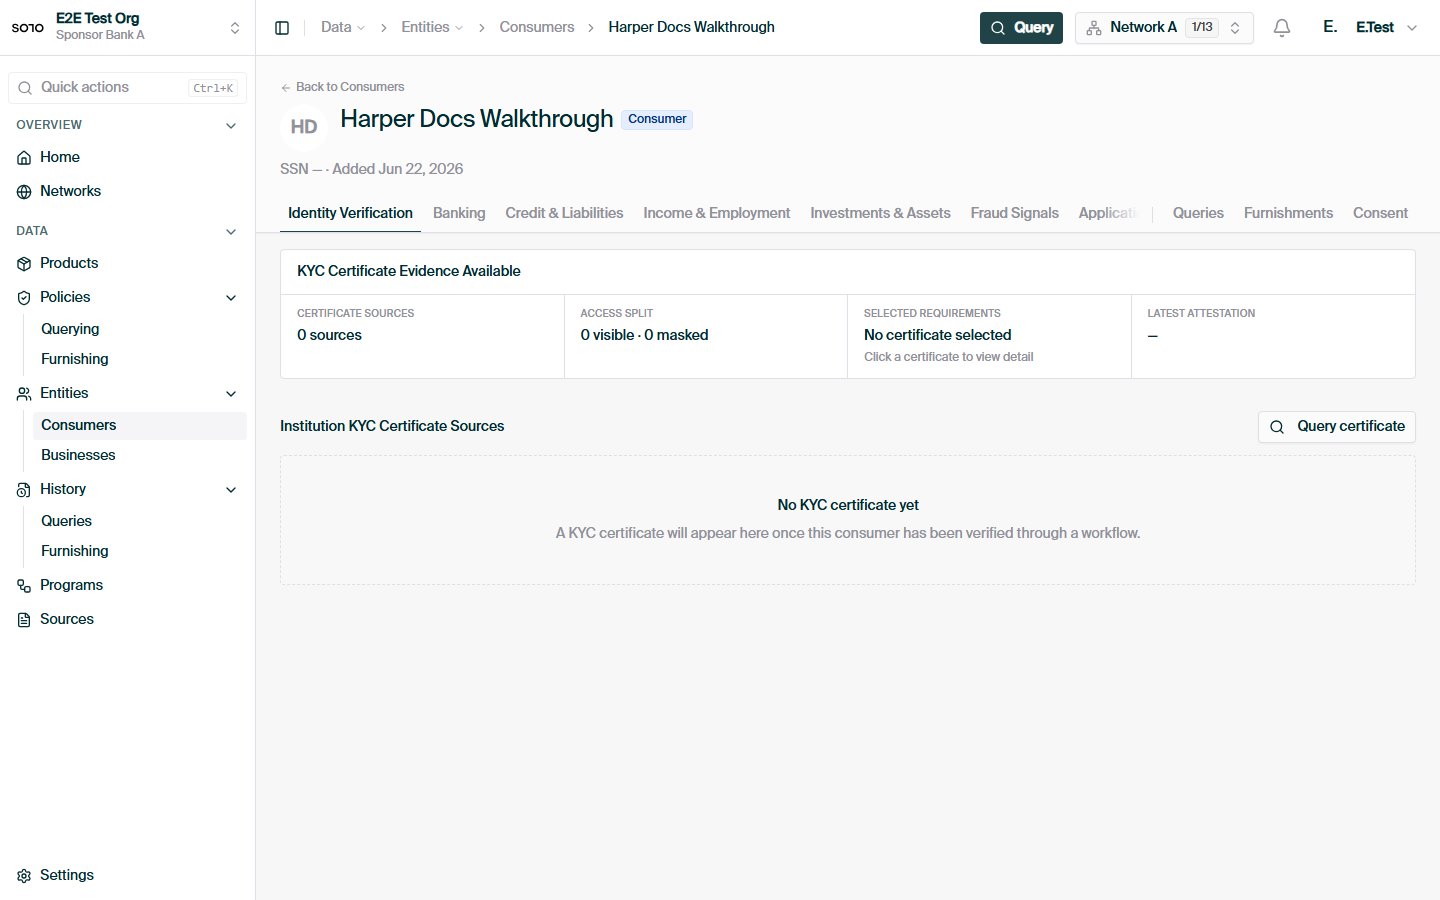Click the Products cube icon
Image resolution: width=1440 pixels, height=900 pixels.
point(24,264)
